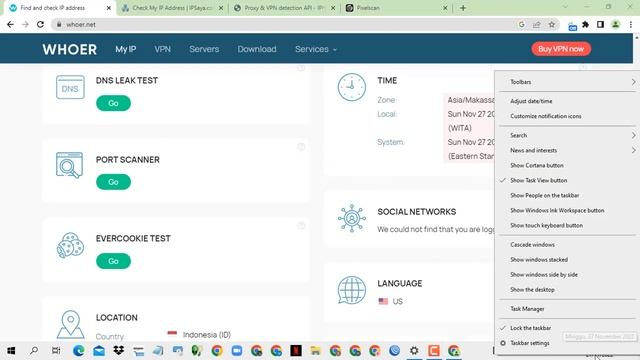Open Settings gear on taskbar

pyautogui.click(x=414, y=351)
